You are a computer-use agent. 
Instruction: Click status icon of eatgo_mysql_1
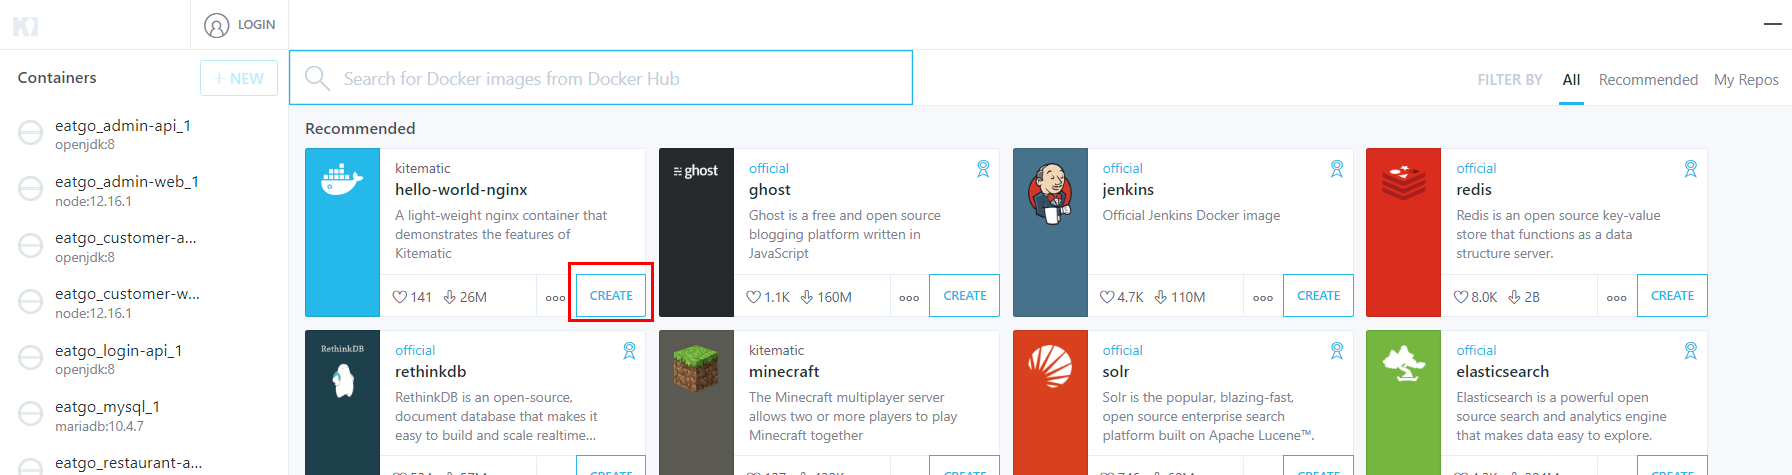[31, 413]
